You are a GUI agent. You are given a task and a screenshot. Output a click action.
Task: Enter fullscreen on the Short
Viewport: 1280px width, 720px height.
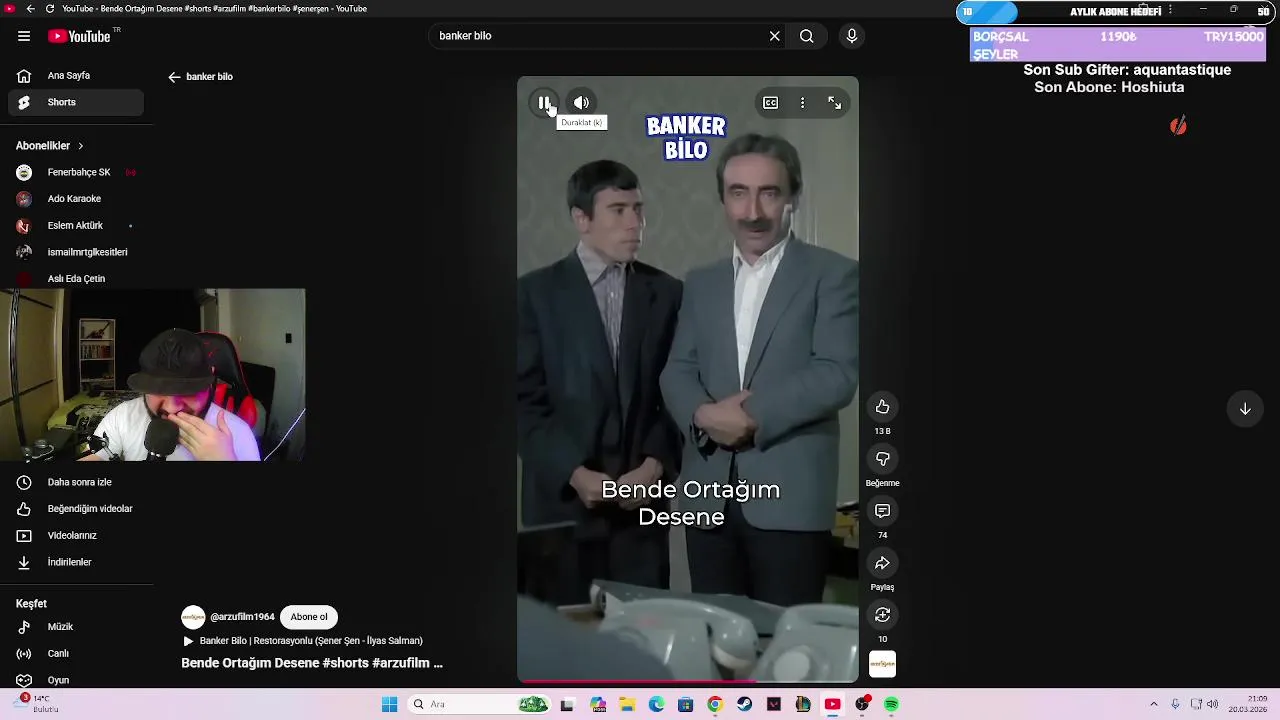pos(835,103)
